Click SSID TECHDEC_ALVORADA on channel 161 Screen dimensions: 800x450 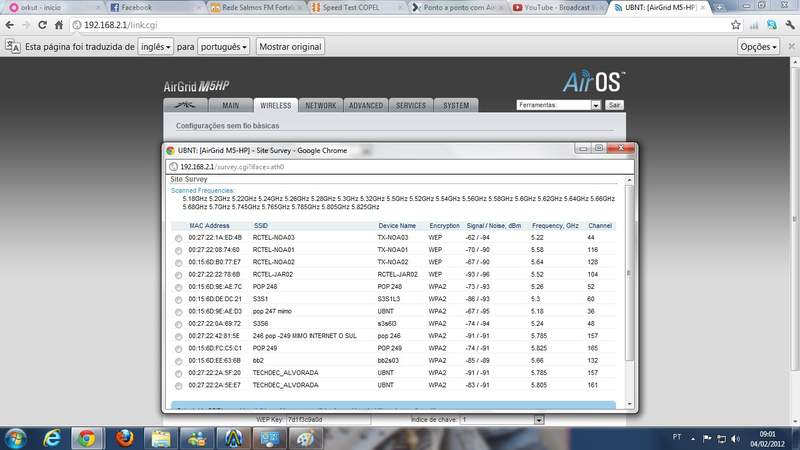(286, 385)
